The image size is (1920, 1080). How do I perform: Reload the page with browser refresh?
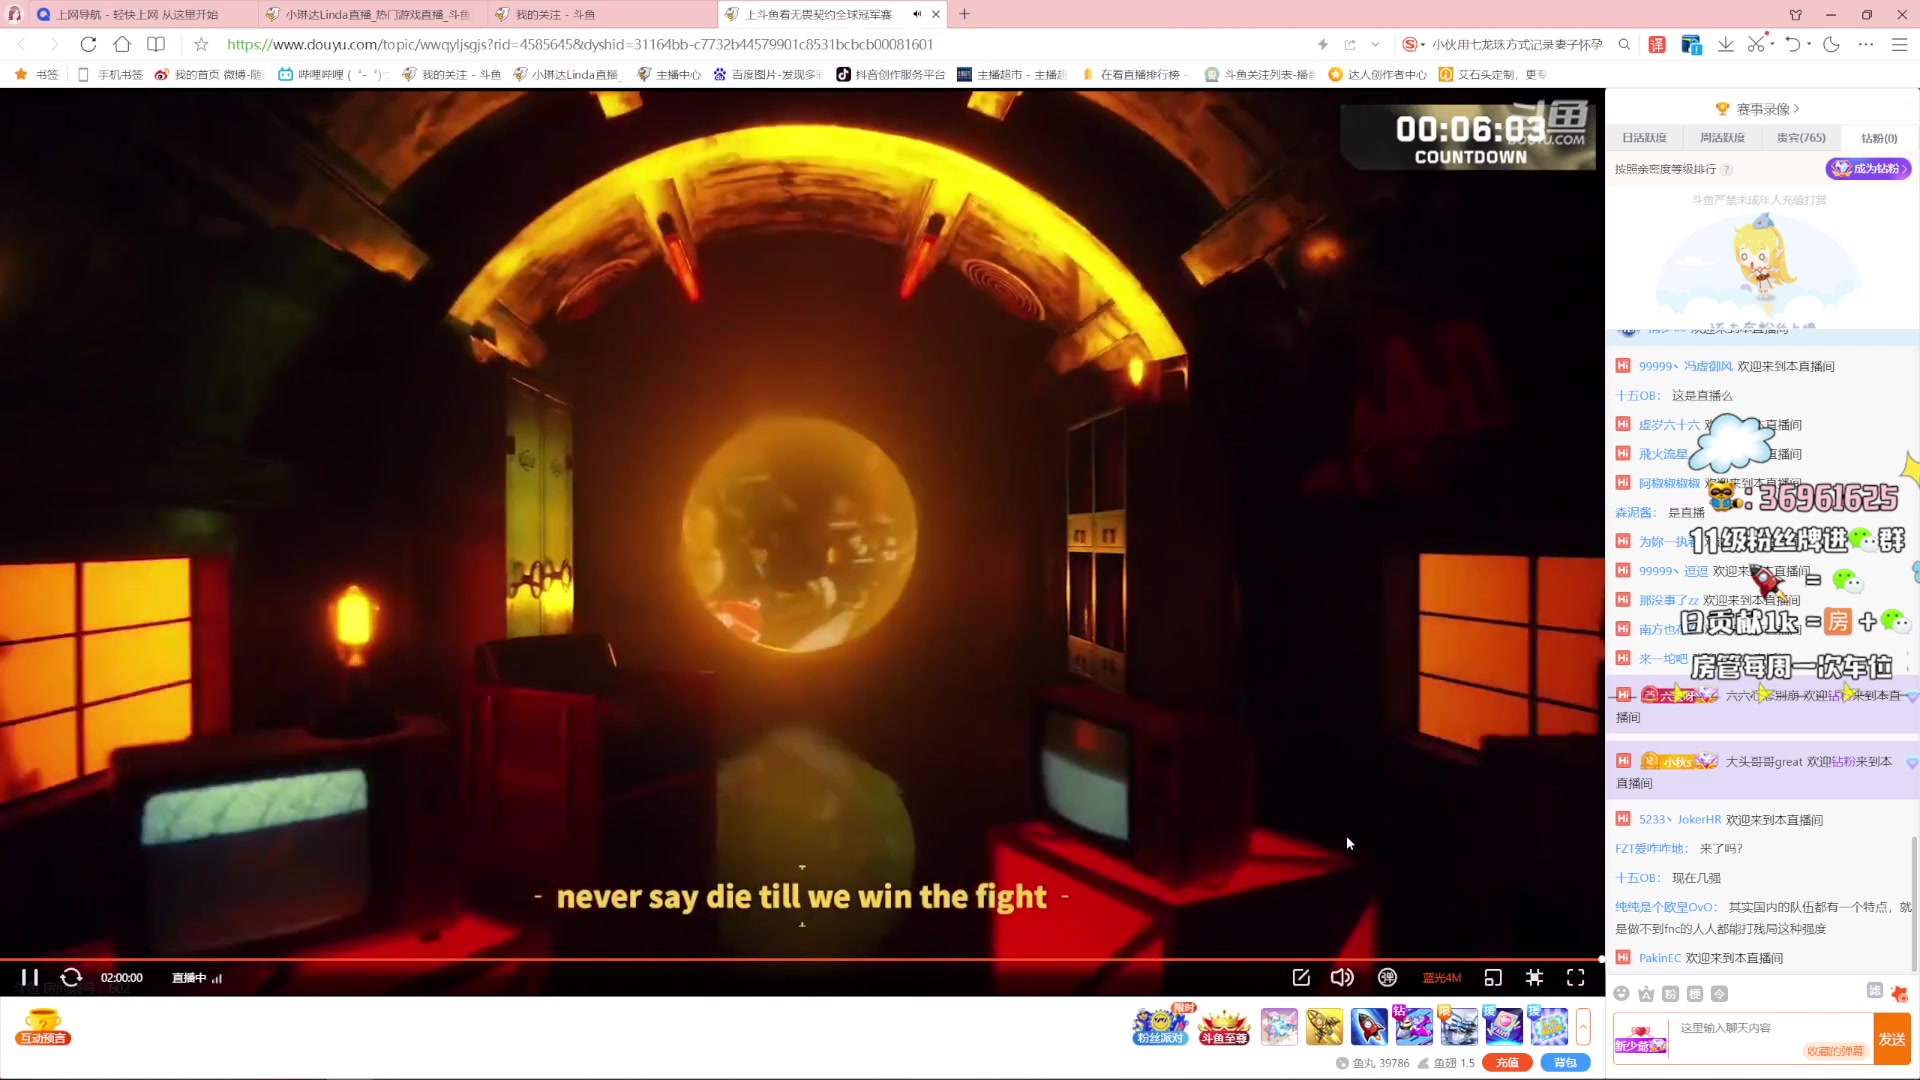click(x=88, y=44)
